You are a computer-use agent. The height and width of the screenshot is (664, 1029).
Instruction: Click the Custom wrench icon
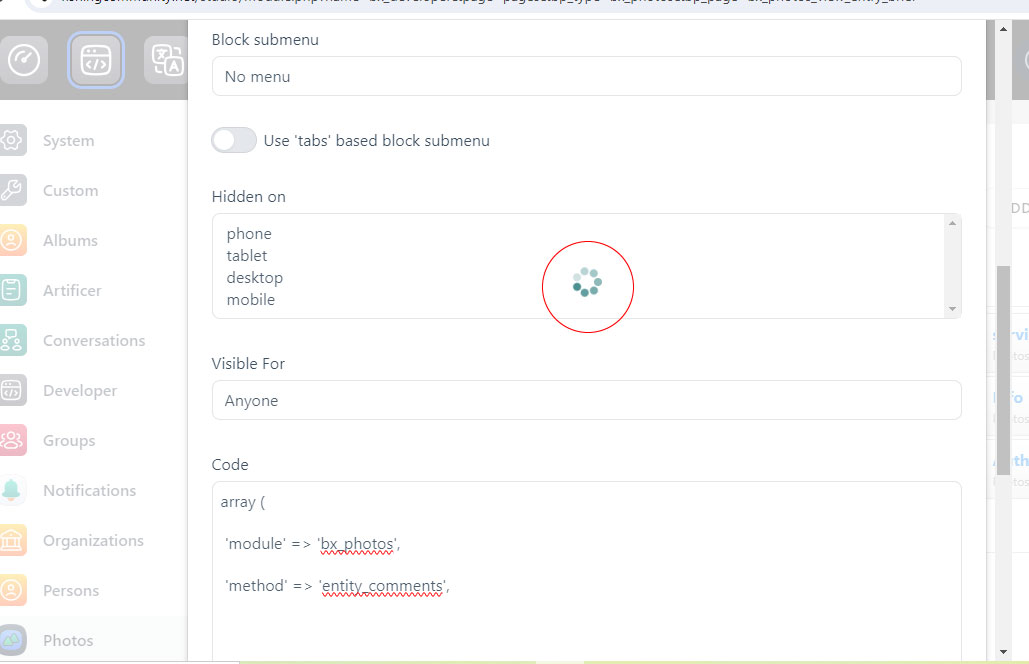[x=12, y=191]
